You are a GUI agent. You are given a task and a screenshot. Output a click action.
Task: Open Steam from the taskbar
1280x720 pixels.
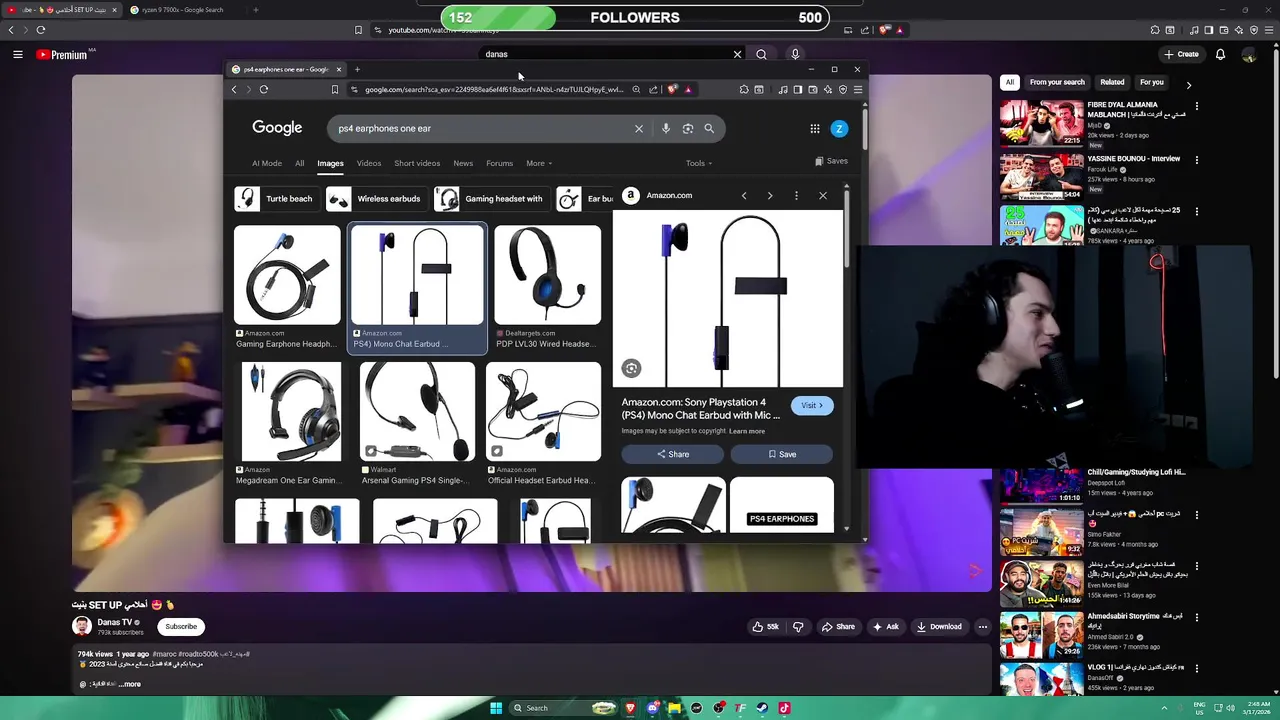(x=762, y=708)
